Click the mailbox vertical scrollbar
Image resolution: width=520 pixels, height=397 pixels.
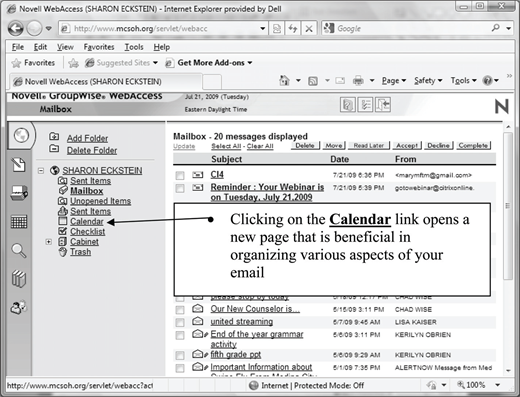coord(508,206)
